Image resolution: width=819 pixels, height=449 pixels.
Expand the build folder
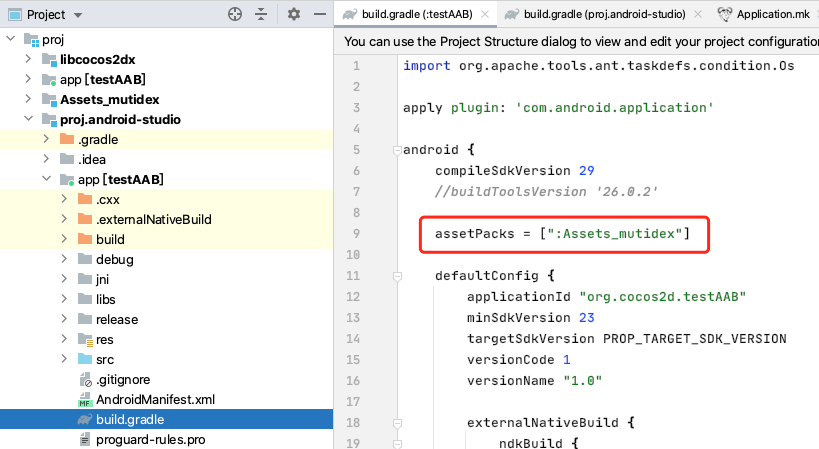pyautogui.click(x=64, y=239)
